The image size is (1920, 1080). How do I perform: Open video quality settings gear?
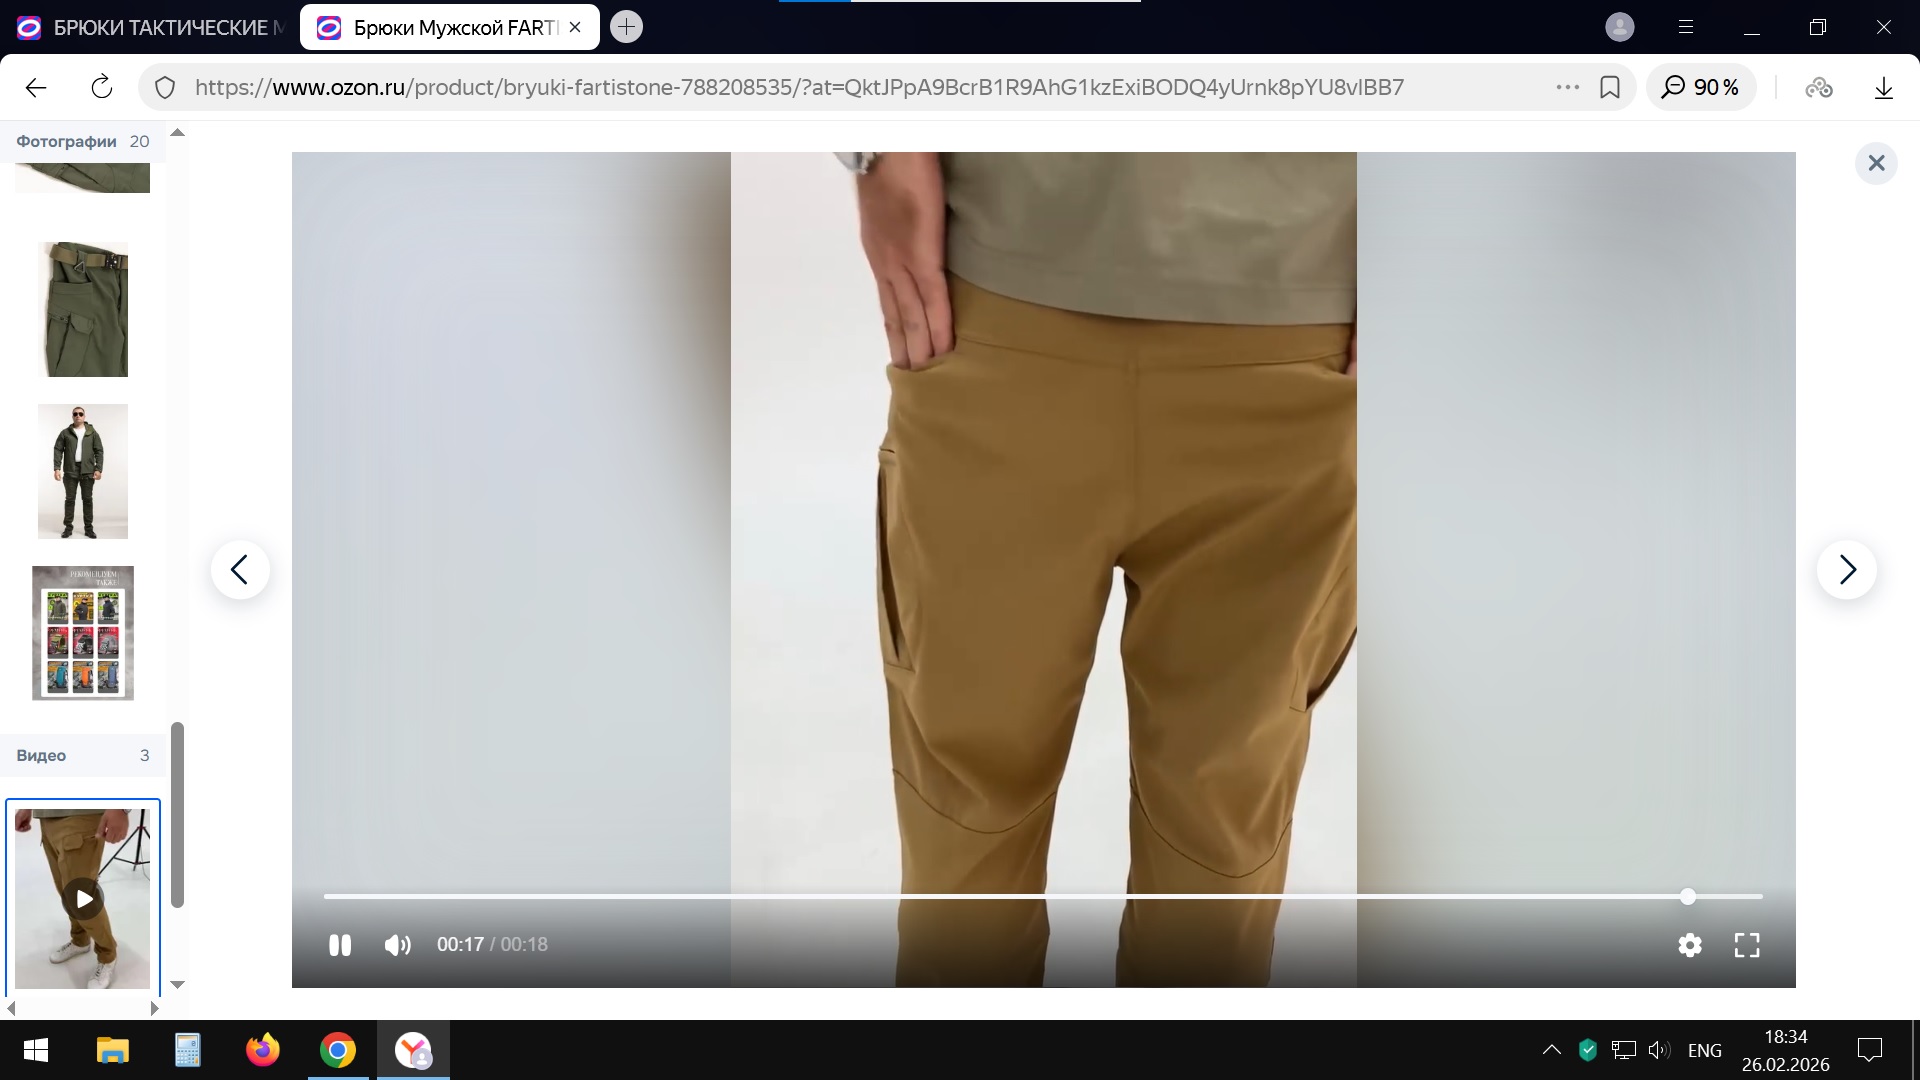coord(1690,945)
